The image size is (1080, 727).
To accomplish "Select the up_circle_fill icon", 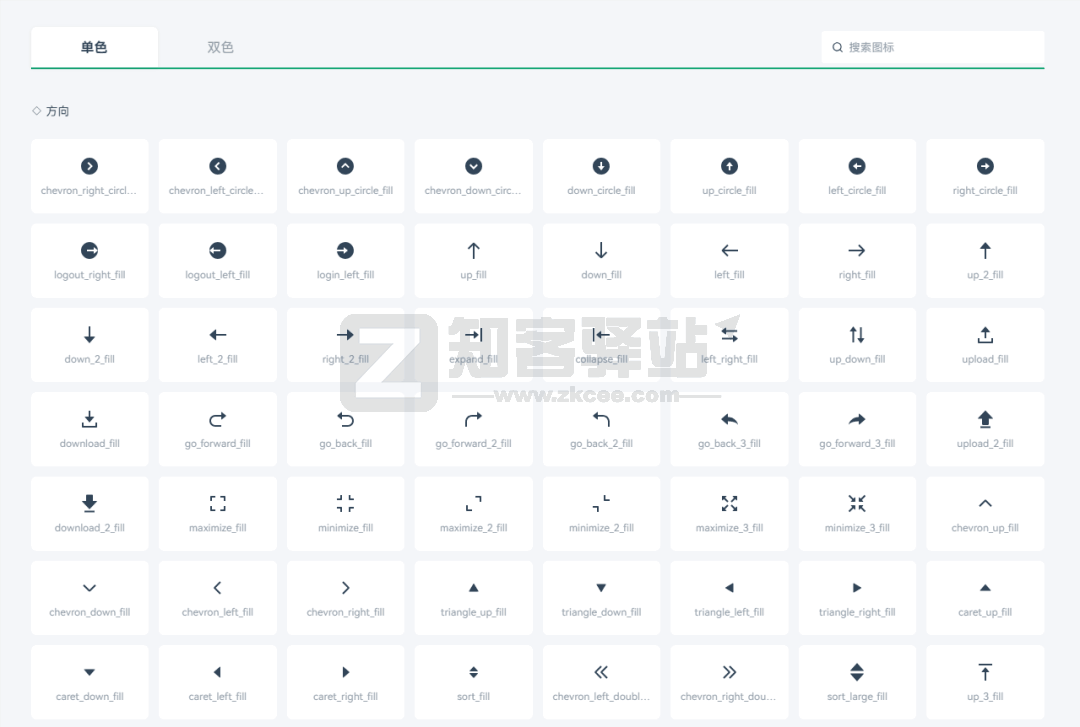I will pos(729,175).
